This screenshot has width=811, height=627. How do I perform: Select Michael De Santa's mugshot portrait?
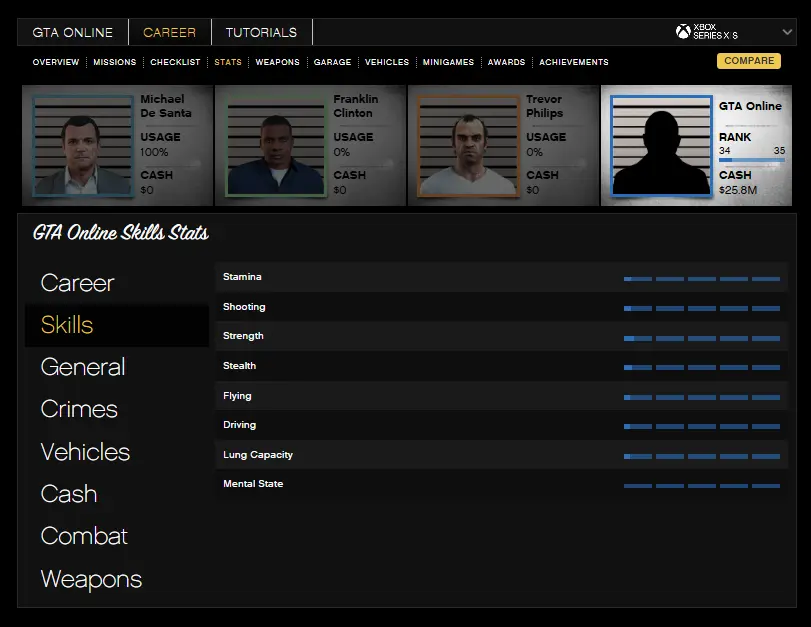point(83,145)
